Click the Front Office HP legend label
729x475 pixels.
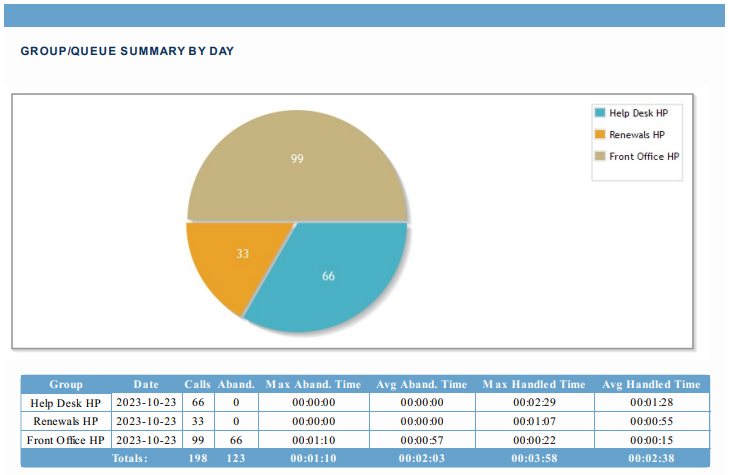(x=644, y=157)
